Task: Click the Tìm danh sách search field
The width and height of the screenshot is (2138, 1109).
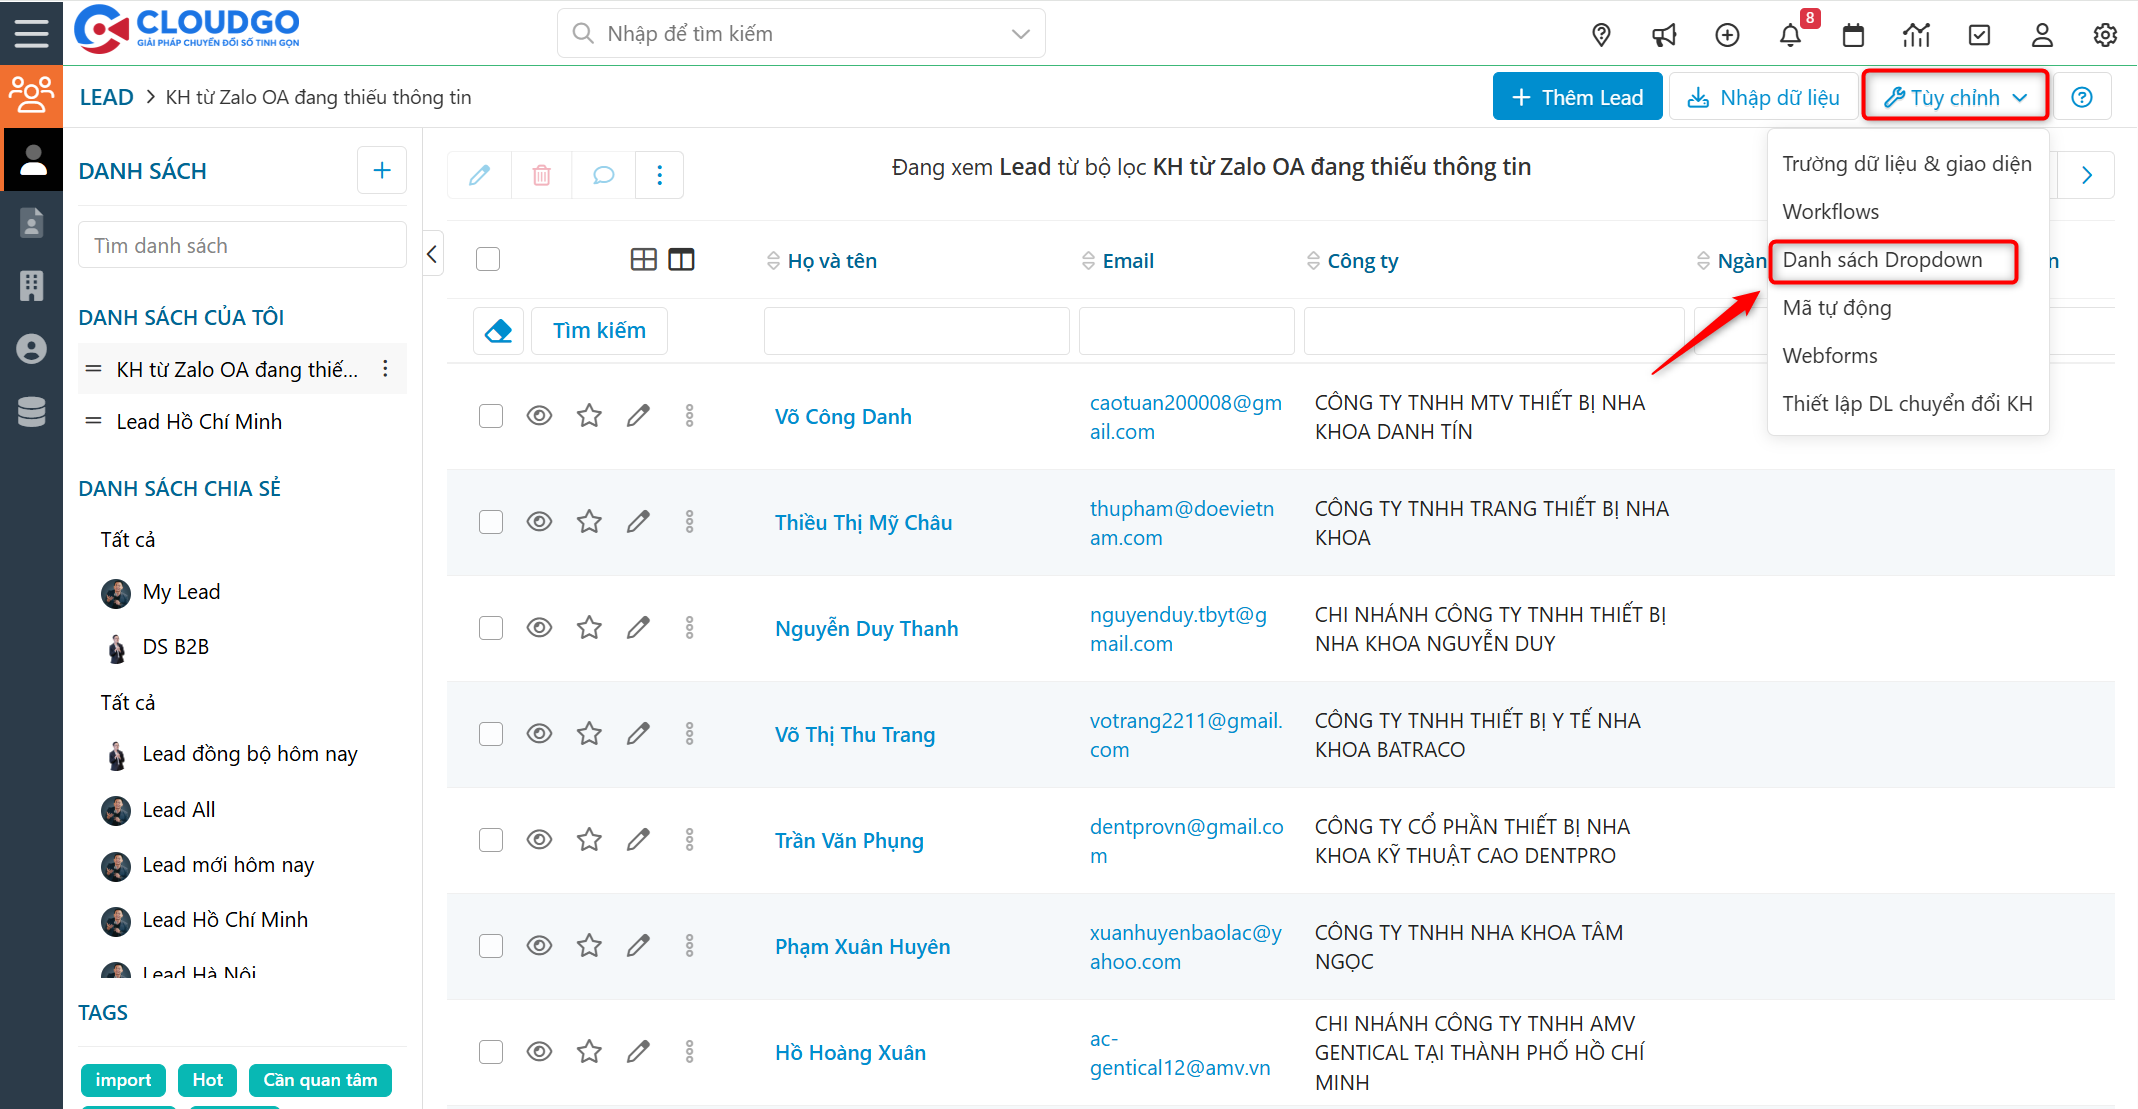Action: click(x=242, y=246)
